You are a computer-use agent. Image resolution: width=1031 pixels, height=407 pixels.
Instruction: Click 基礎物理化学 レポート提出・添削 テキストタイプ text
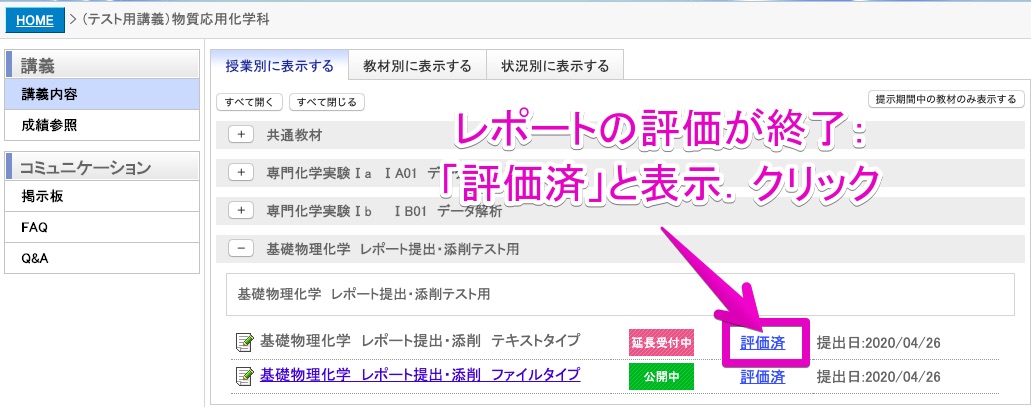pyautogui.click(x=420, y=341)
